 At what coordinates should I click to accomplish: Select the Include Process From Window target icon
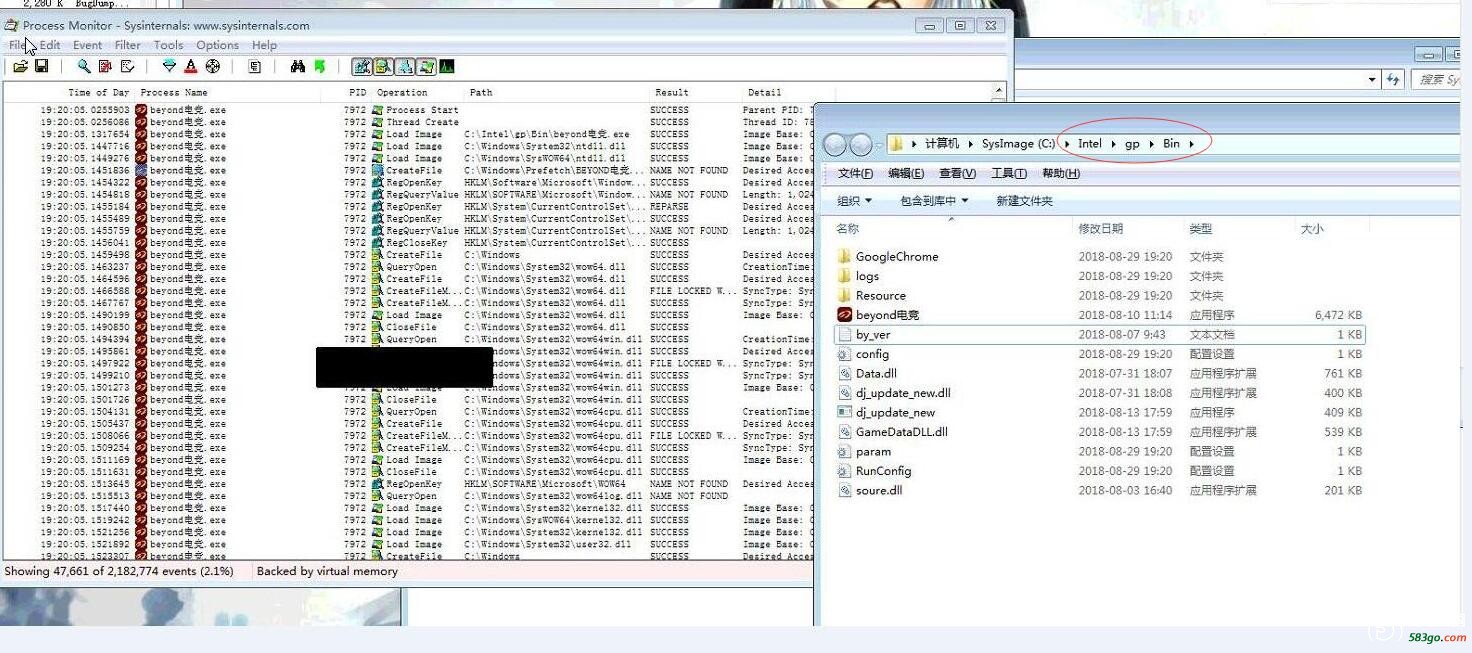coord(213,67)
